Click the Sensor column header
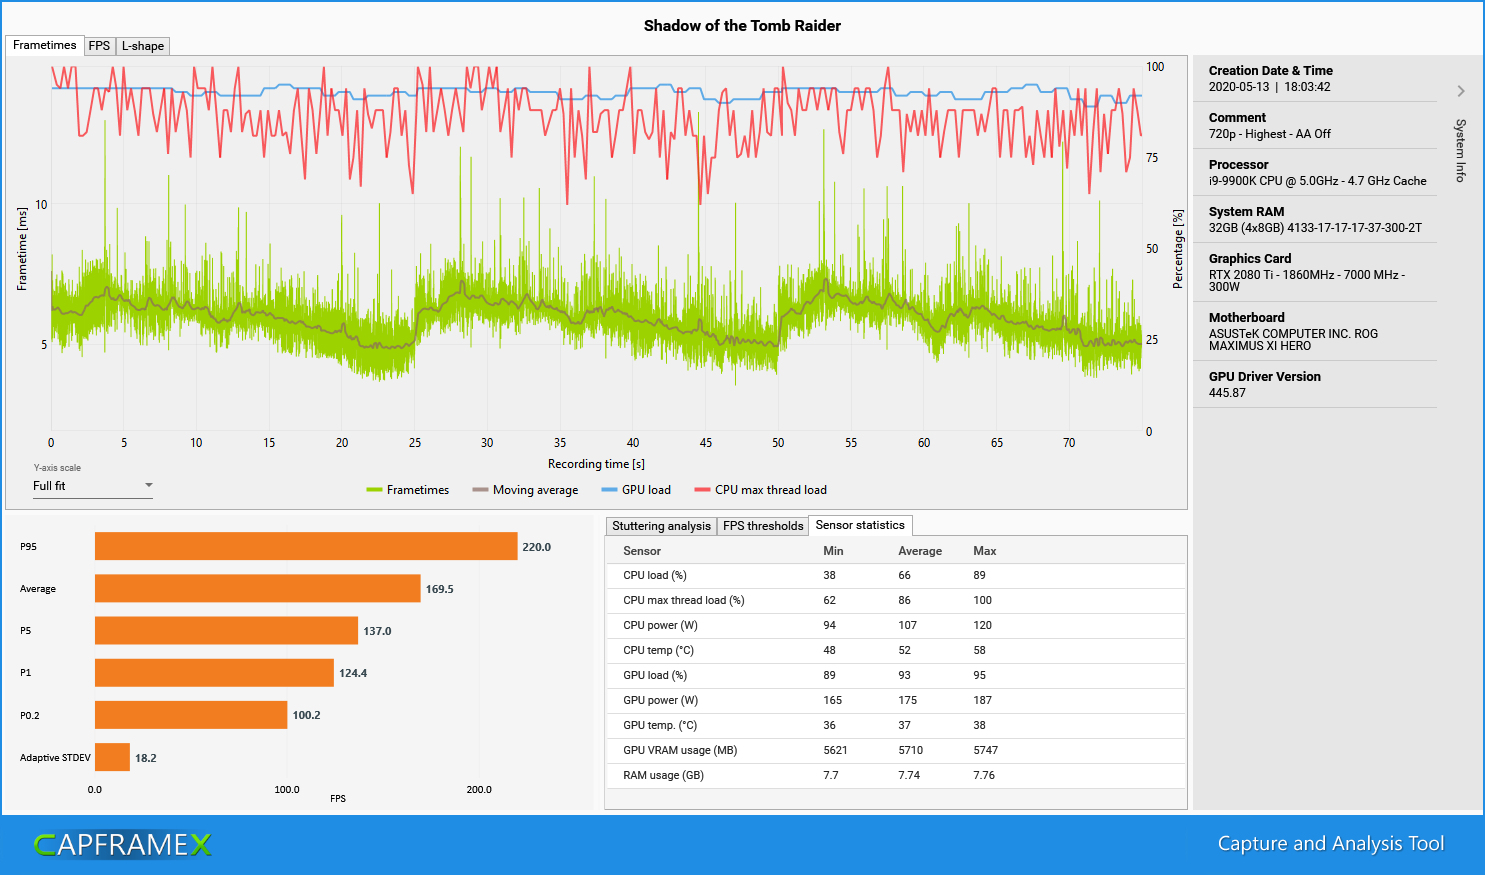This screenshot has height=875, width=1485. click(x=642, y=551)
